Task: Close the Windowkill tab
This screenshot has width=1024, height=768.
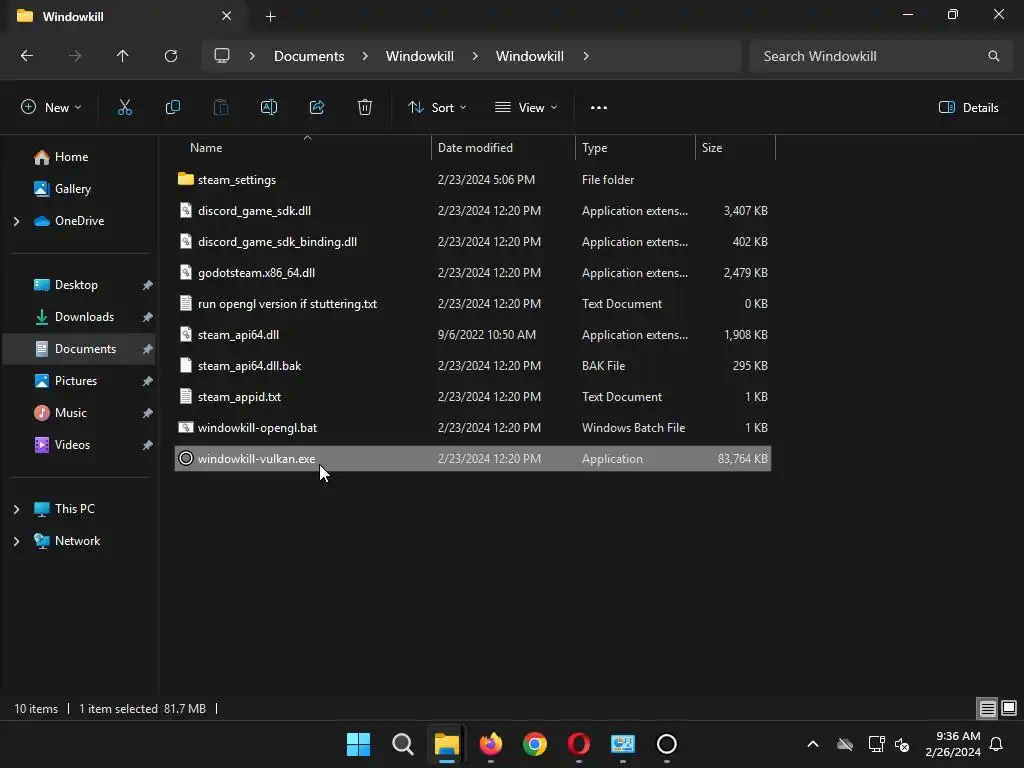Action: 227,16
